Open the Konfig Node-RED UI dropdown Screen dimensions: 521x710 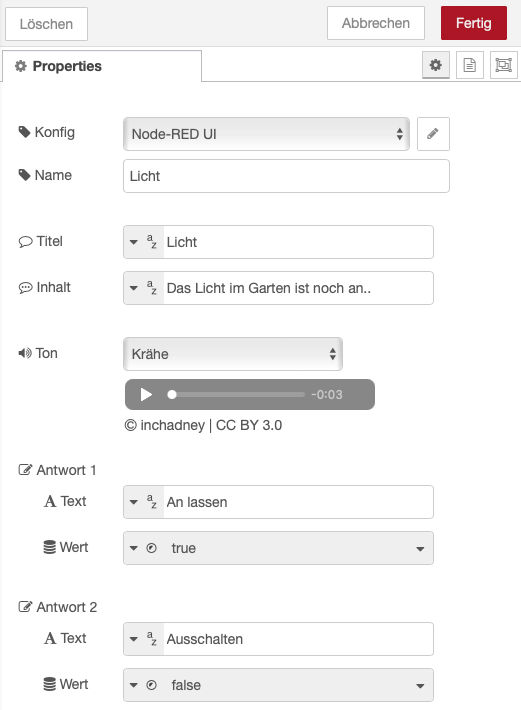pos(266,134)
